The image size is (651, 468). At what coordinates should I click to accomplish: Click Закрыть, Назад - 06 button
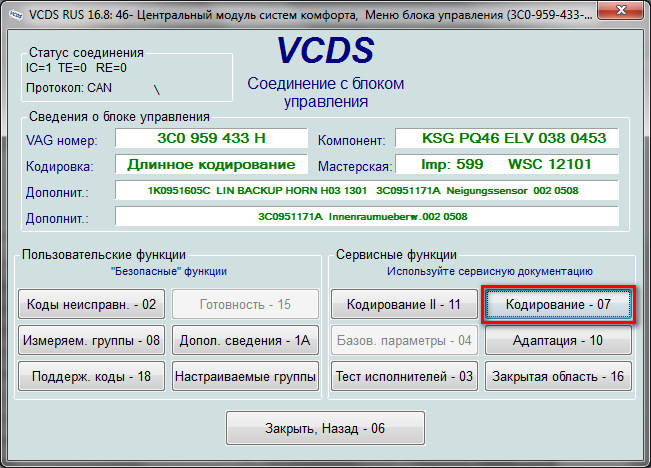point(325,428)
